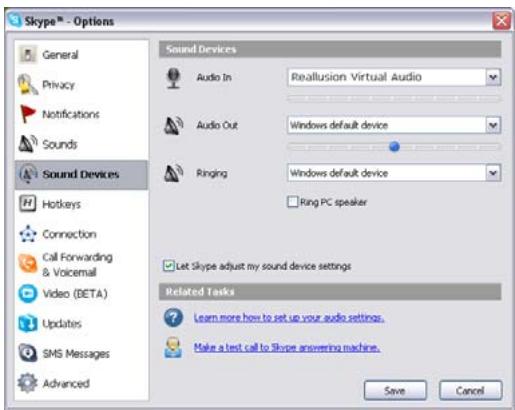Click the red Notifications flag icon
The height and width of the screenshot is (410, 515).
click(28, 114)
